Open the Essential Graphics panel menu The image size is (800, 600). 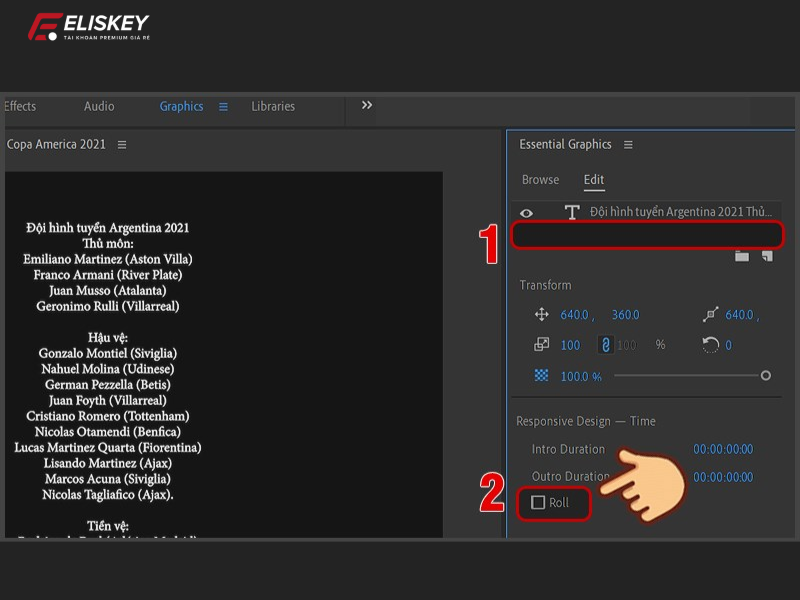628,145
